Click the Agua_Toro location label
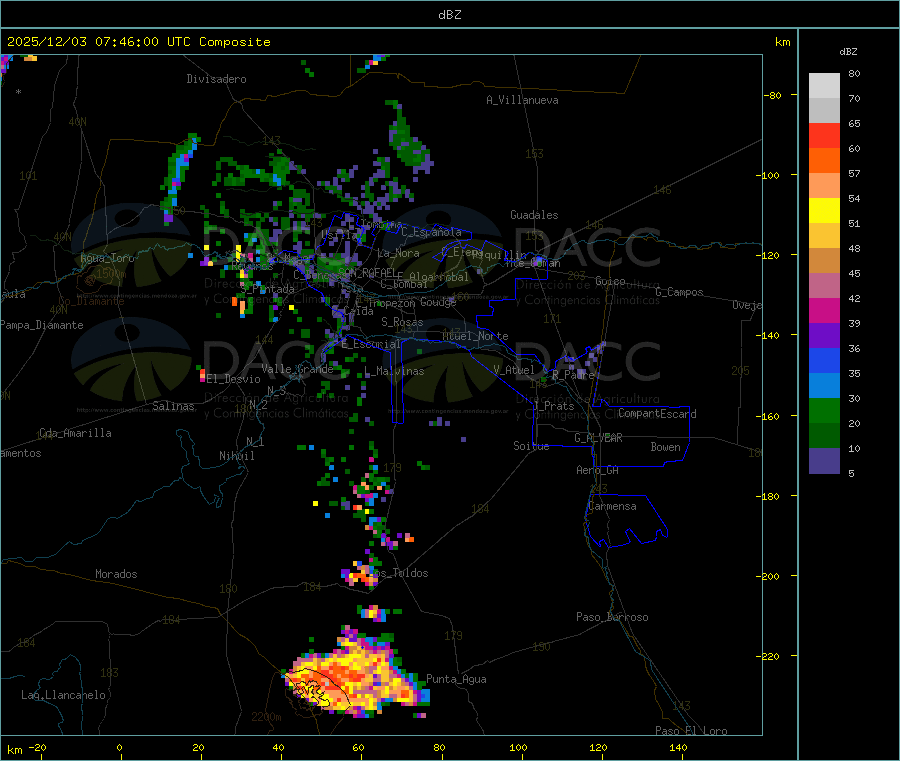 107,258
